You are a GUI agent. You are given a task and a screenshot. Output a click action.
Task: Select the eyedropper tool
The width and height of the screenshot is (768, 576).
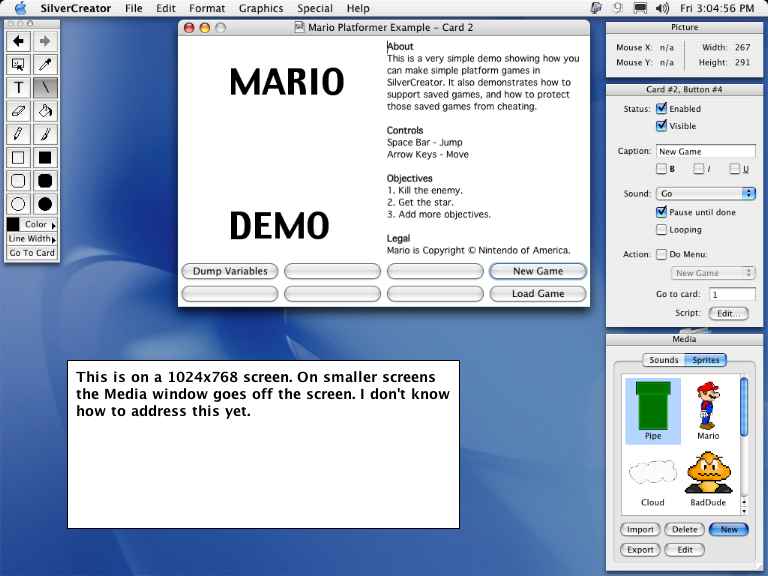point(45,64)
